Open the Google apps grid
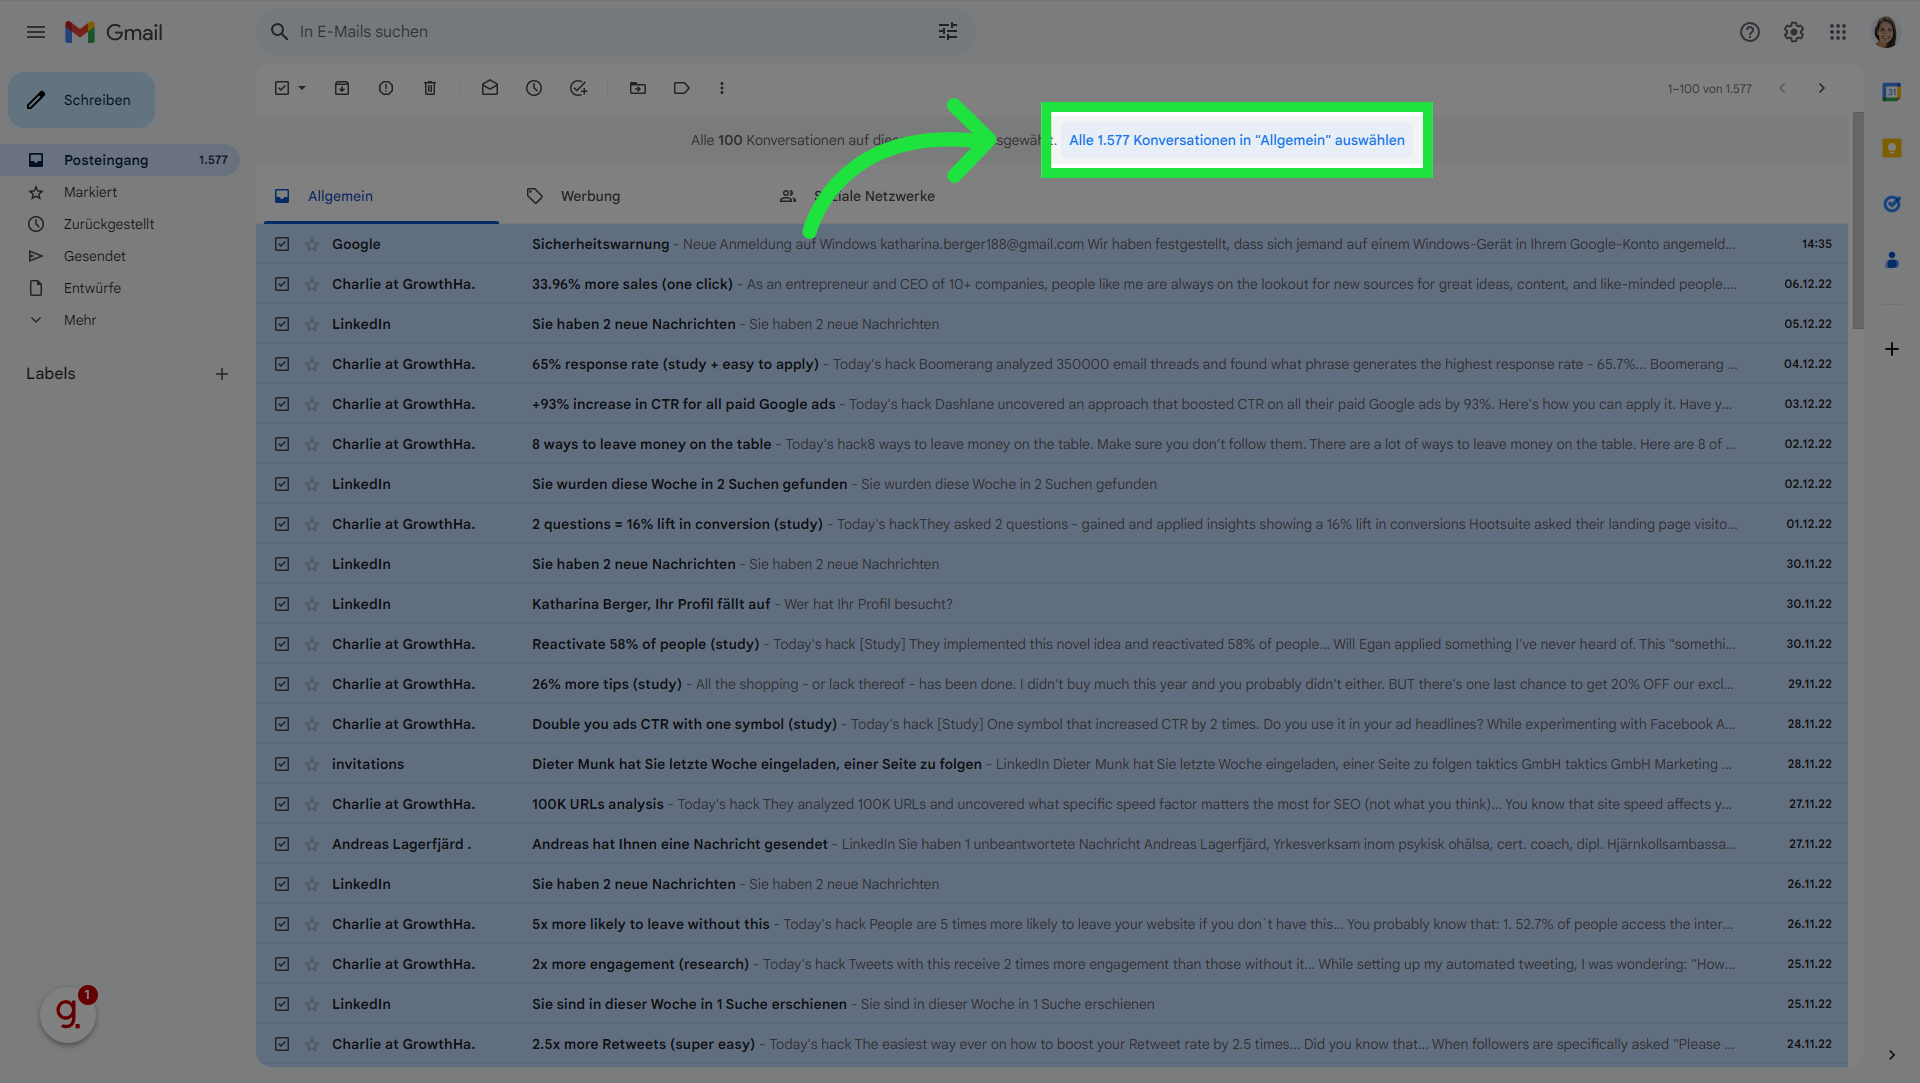The width and height of the screenshot is (1920, 1083). [x=1838, y=32]
